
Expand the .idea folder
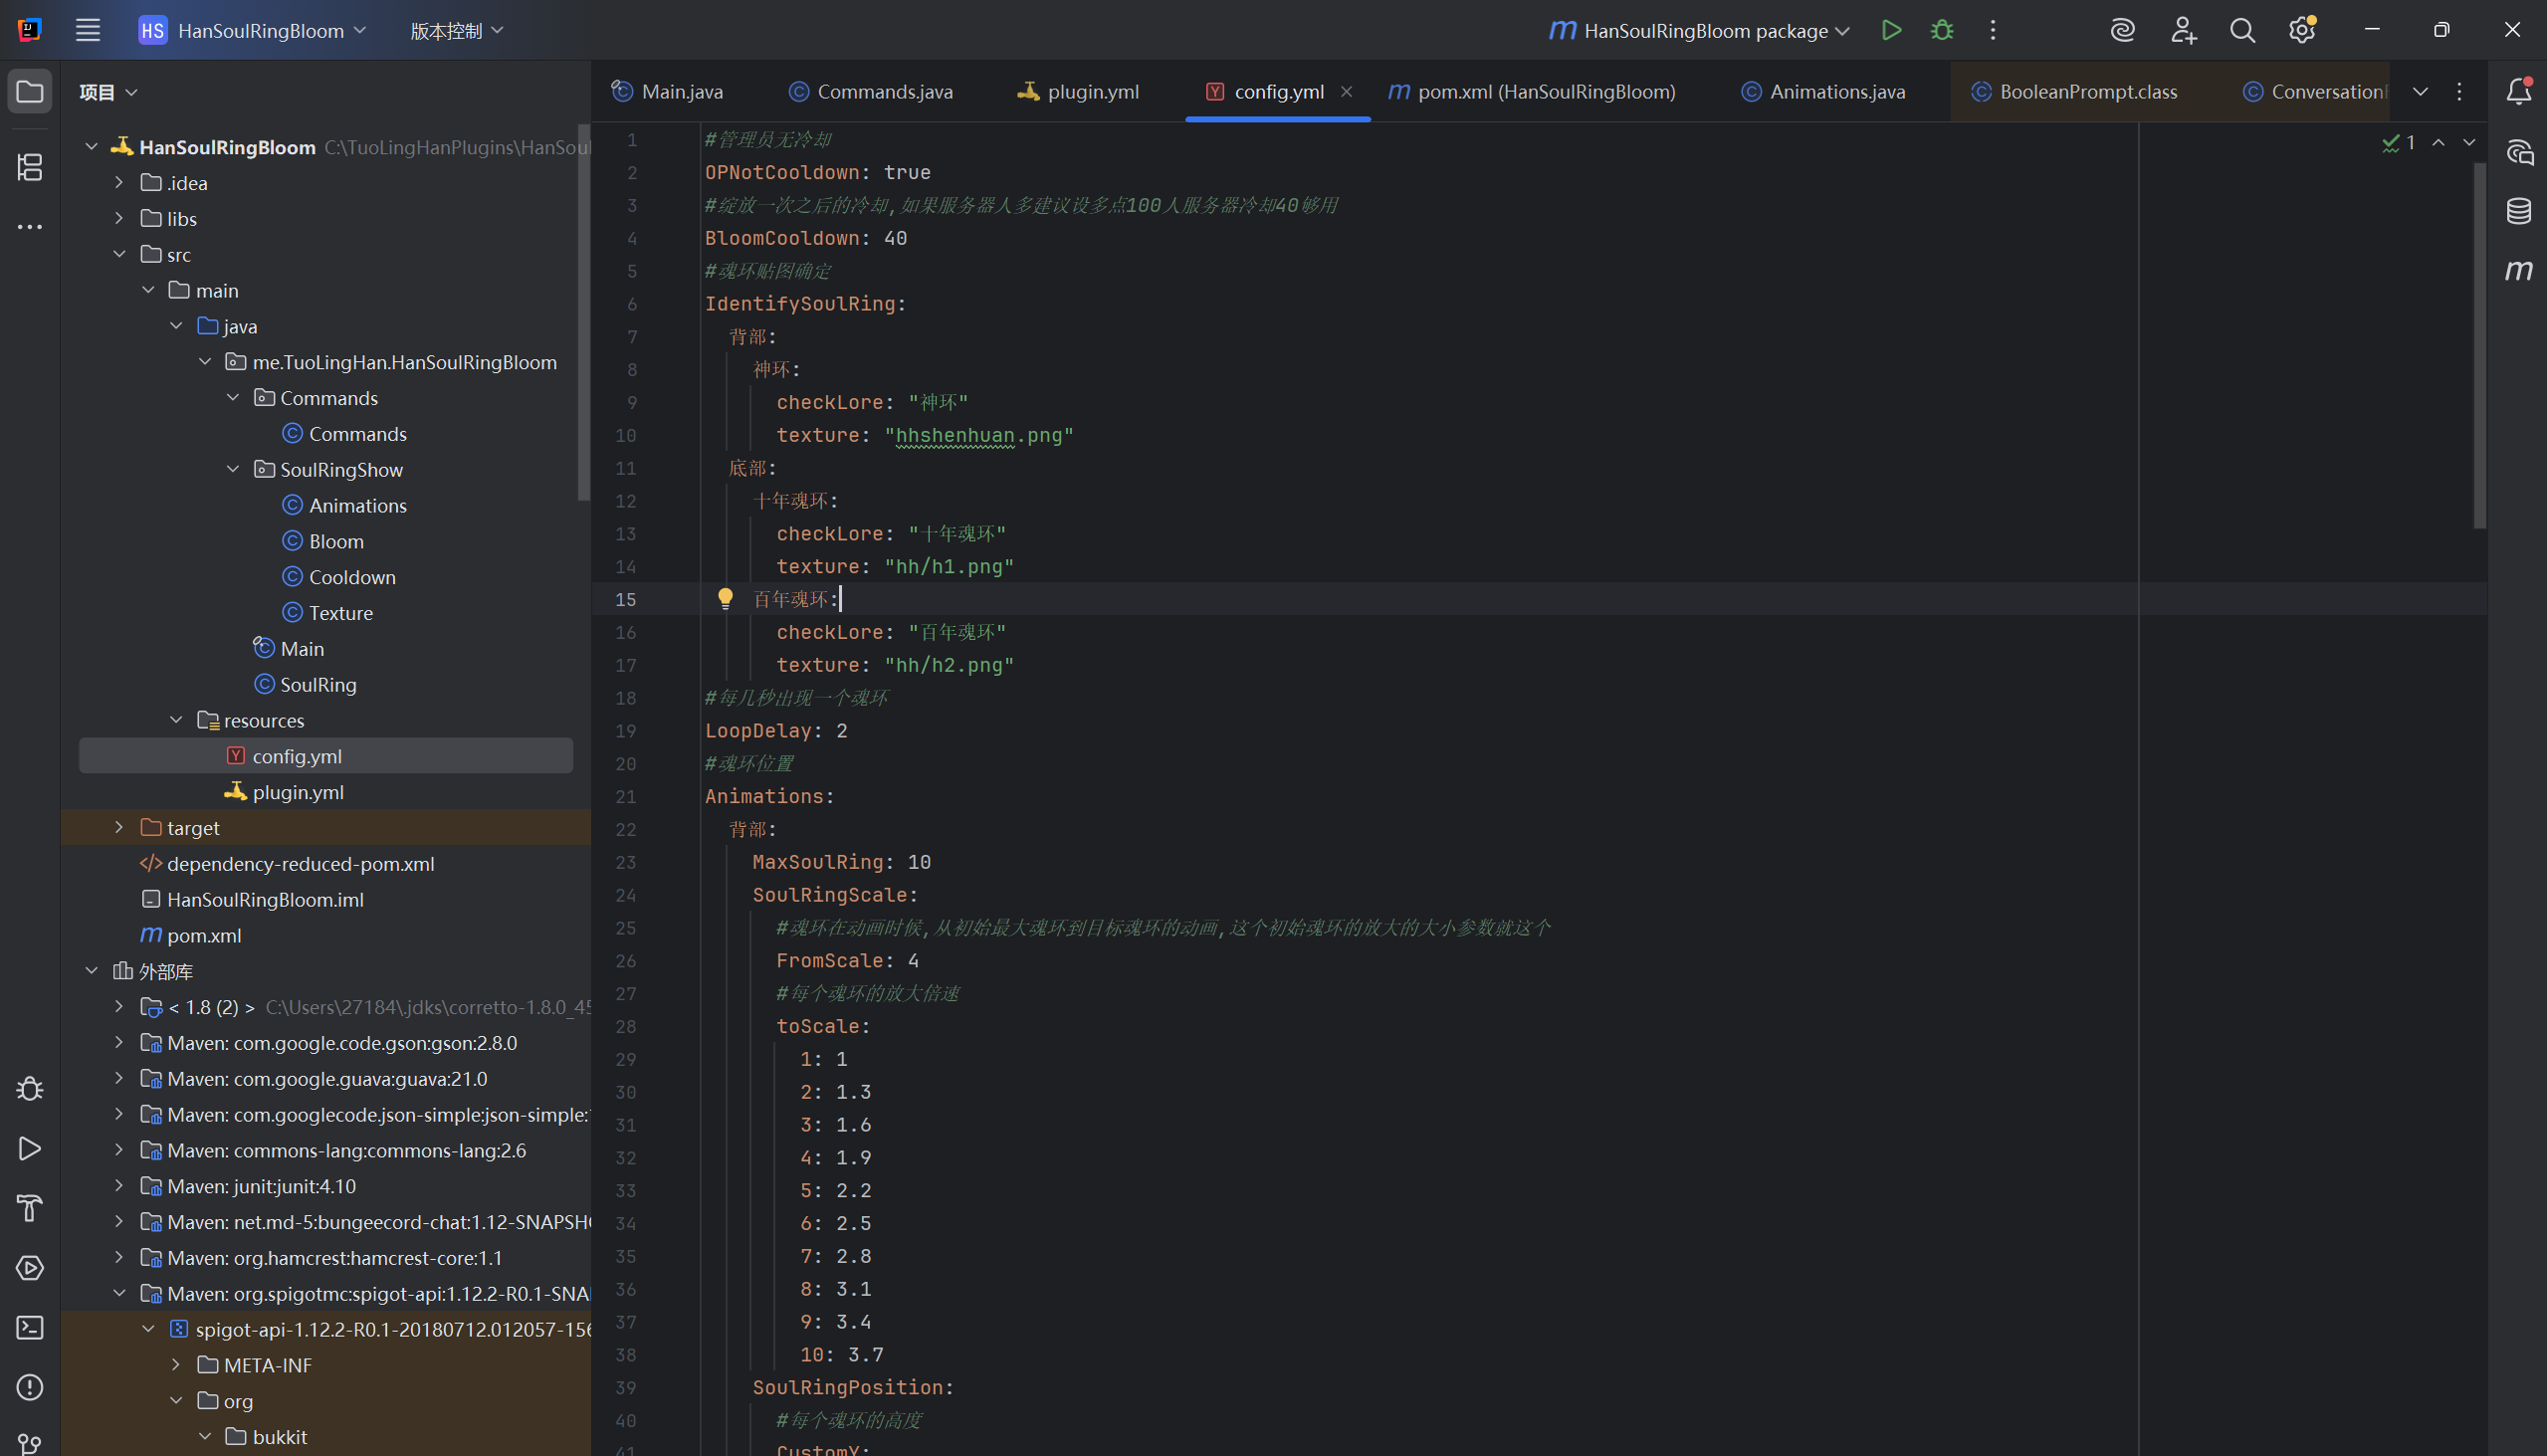pyautogui.click(x=119, y=182)
